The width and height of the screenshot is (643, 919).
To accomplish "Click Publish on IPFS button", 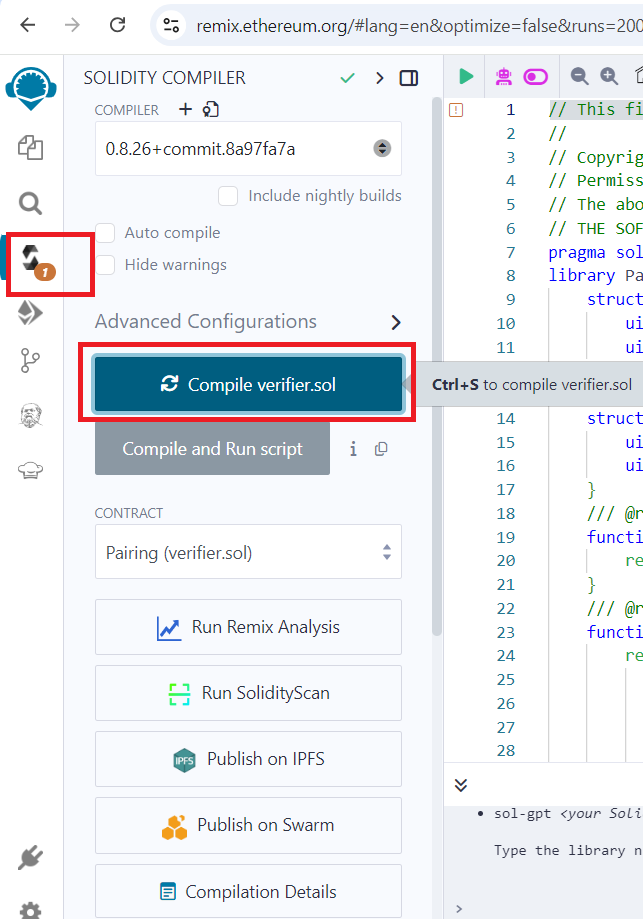I will [248, 759].
